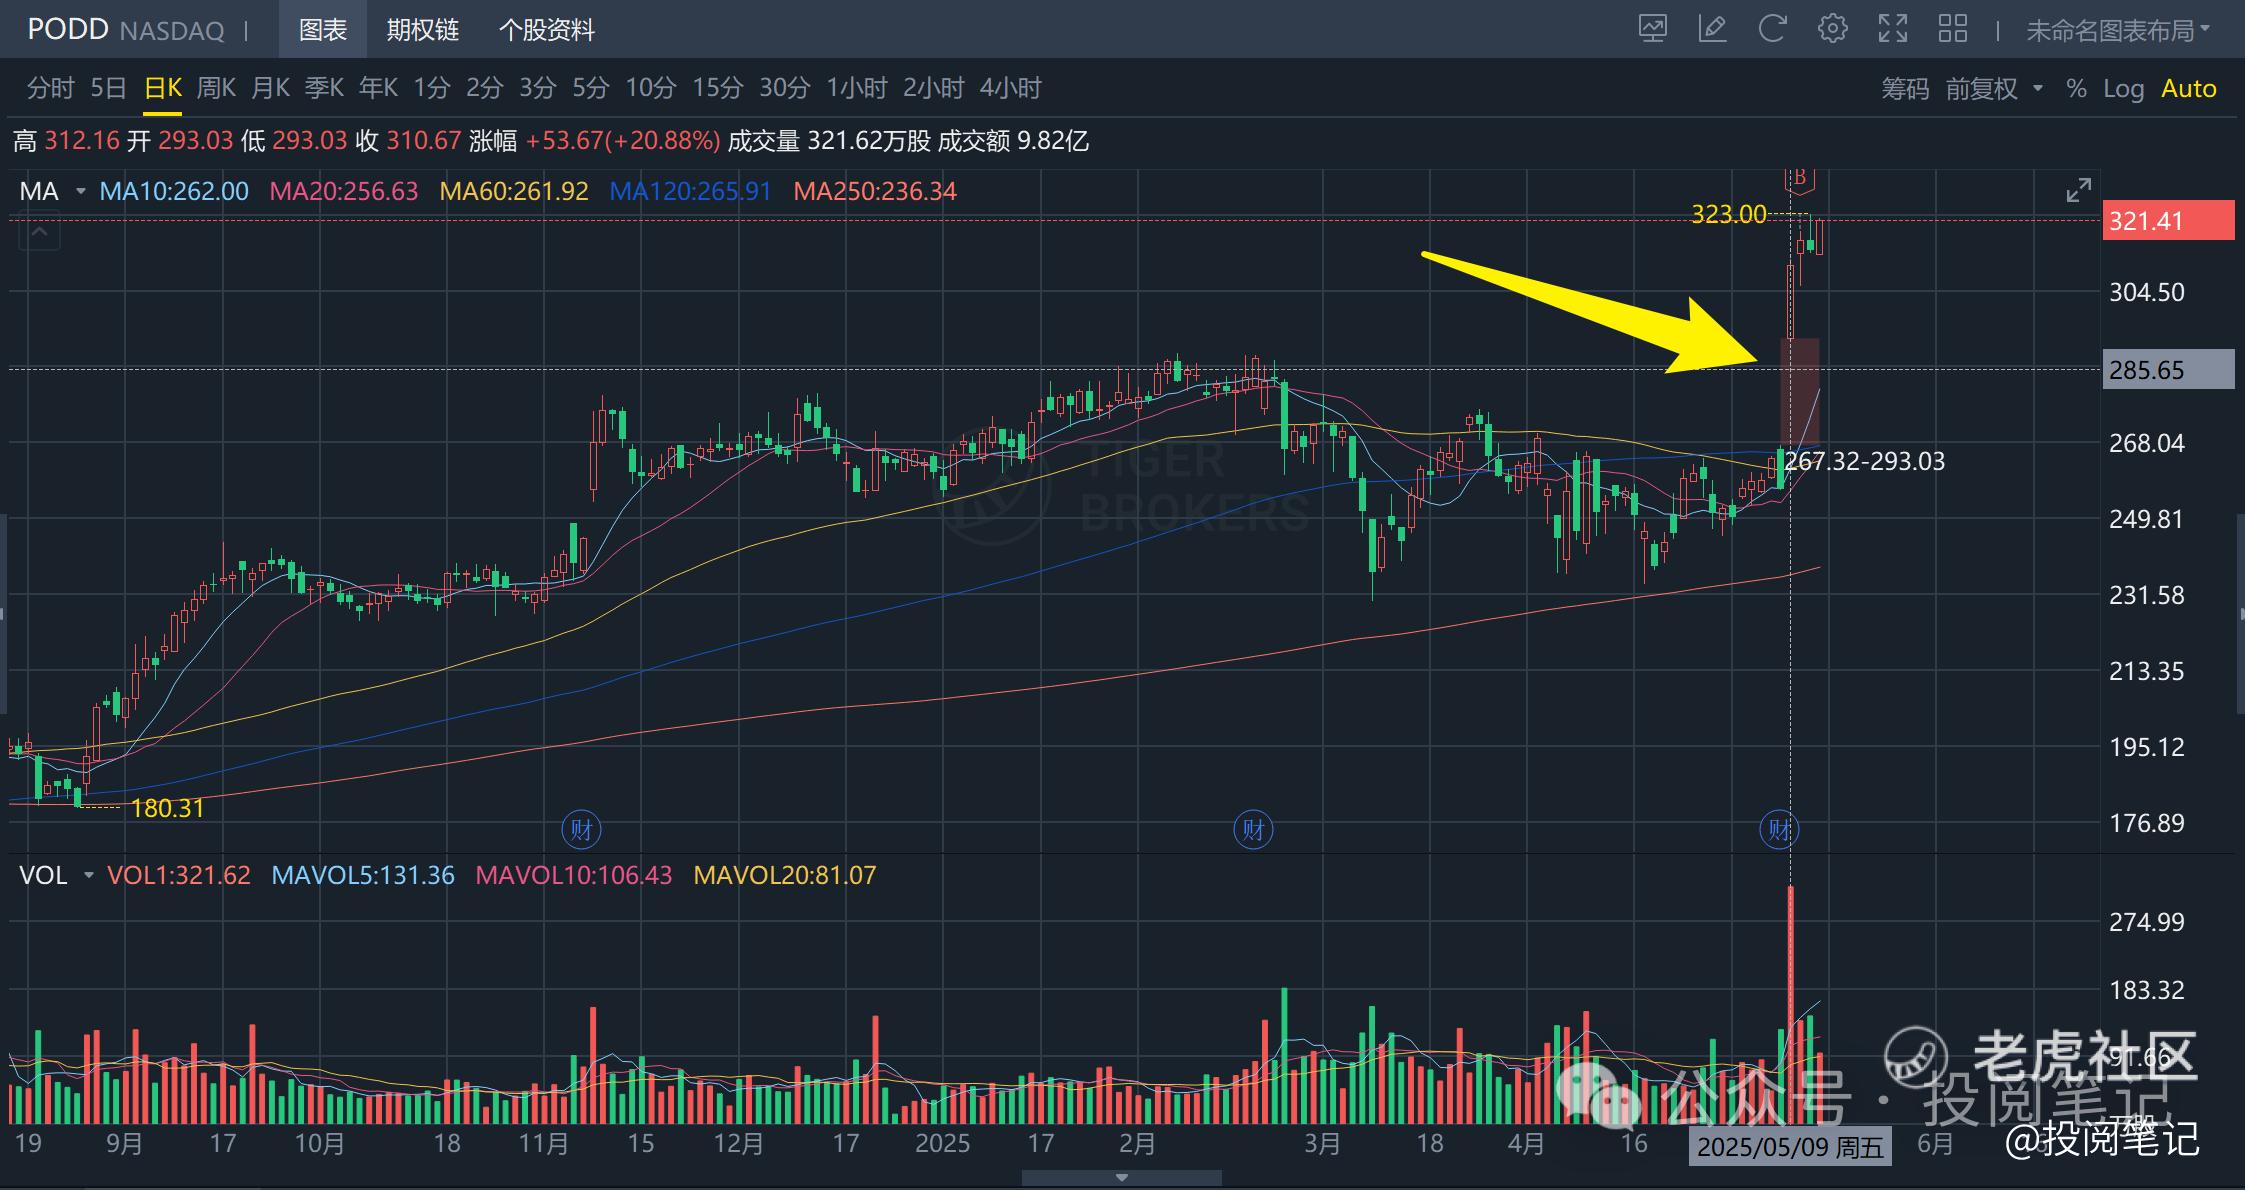Image resolution: width=2245 pixels, height=1190 pixels.
Task: Show the 筹码 chip distribution
Action: (x=1904, y=89)
